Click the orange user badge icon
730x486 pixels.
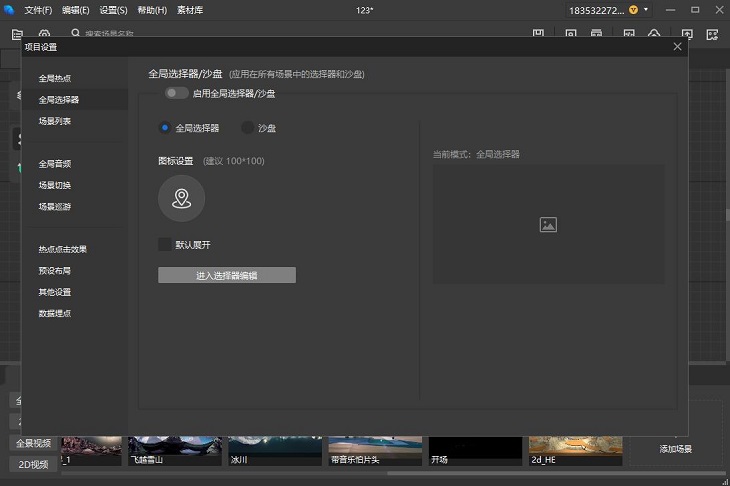[633, 10]
